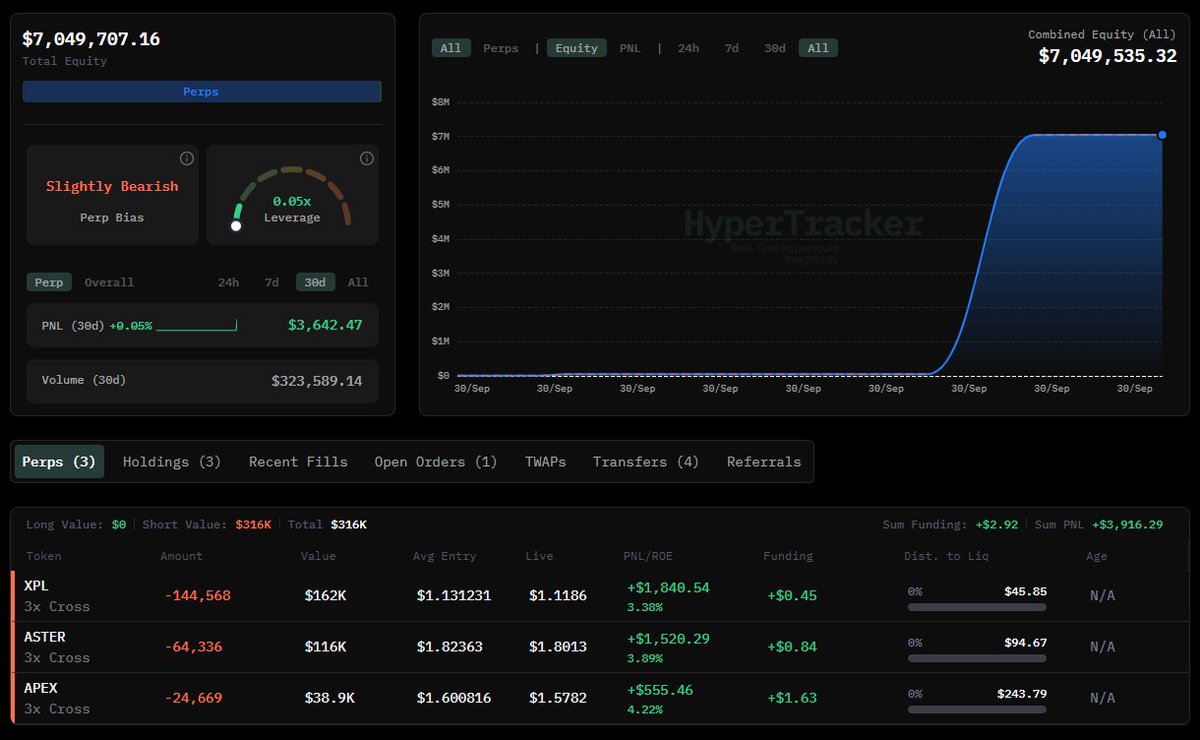Image resolution: width=1200 pixels, height=740 pixels.
Task: Open info icon on Leverage card
Action: 366,159
